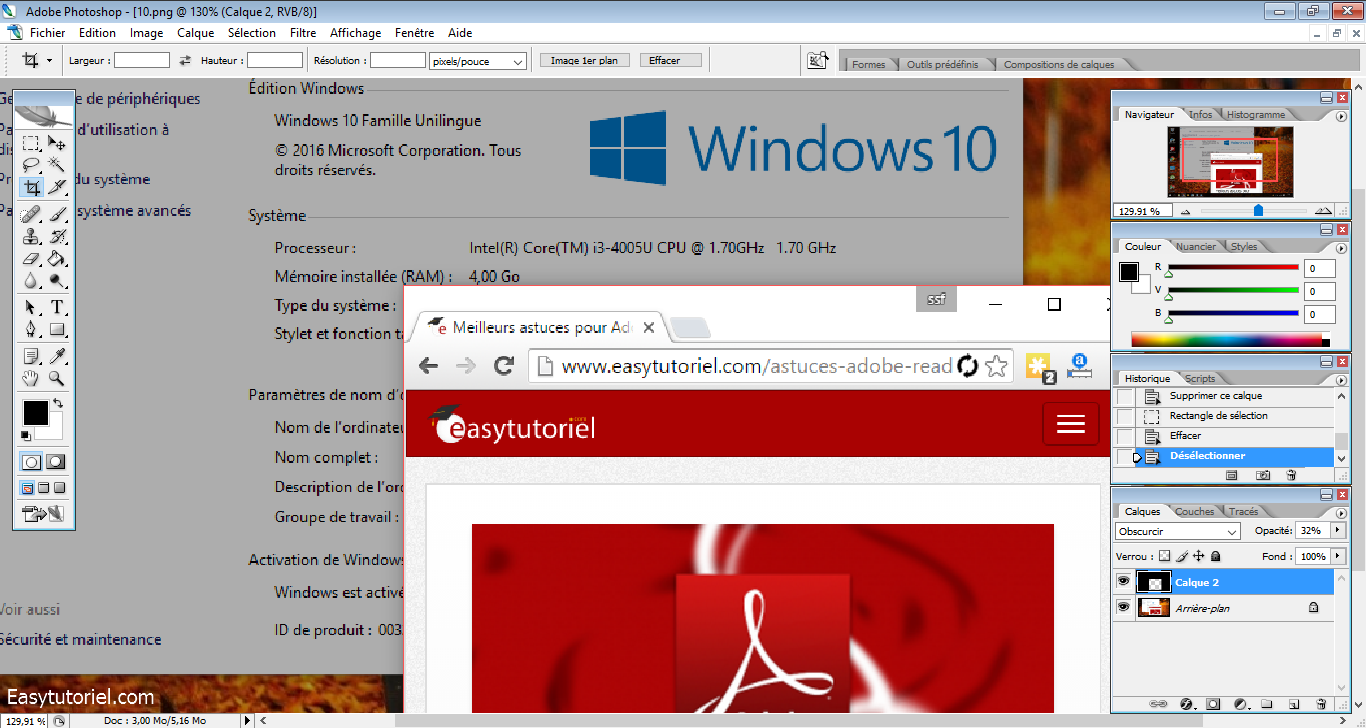Select the Paint Bucket tool
This screenshot has height=728, width=1366.
[x=57, y=259]
